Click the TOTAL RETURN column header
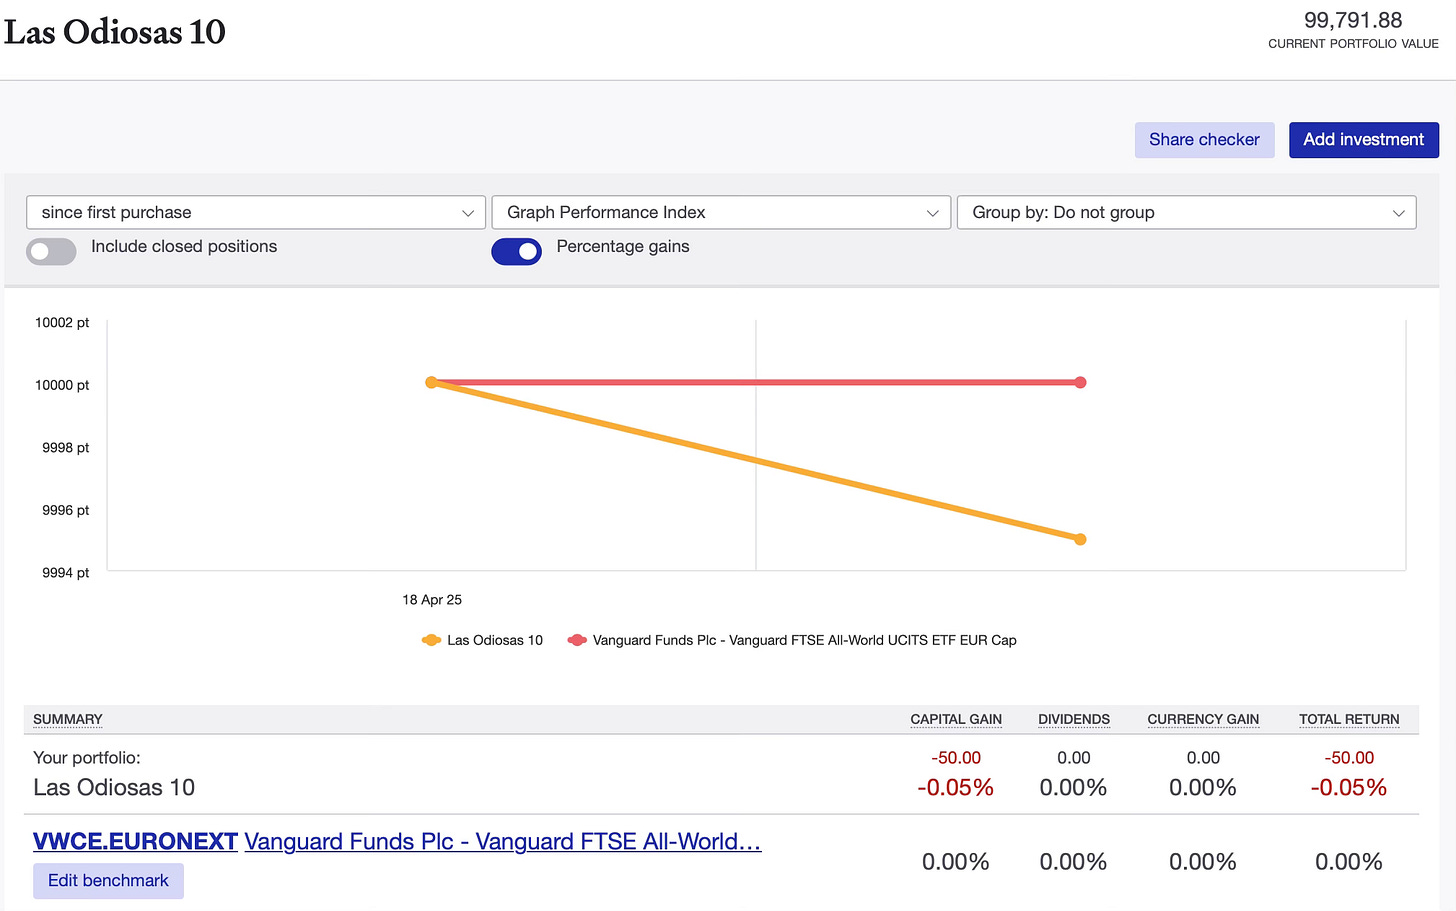 pyautogui.click(x=1349, y=719)
